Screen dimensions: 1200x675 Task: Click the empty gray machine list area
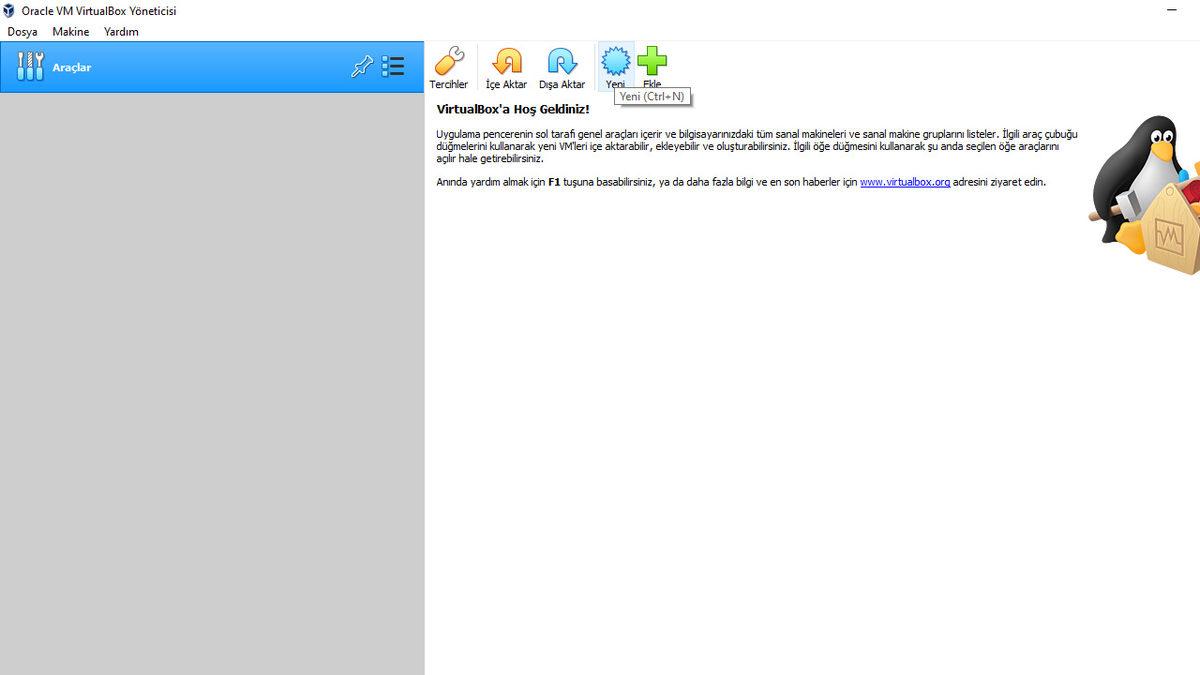click(x=212, y=380)
